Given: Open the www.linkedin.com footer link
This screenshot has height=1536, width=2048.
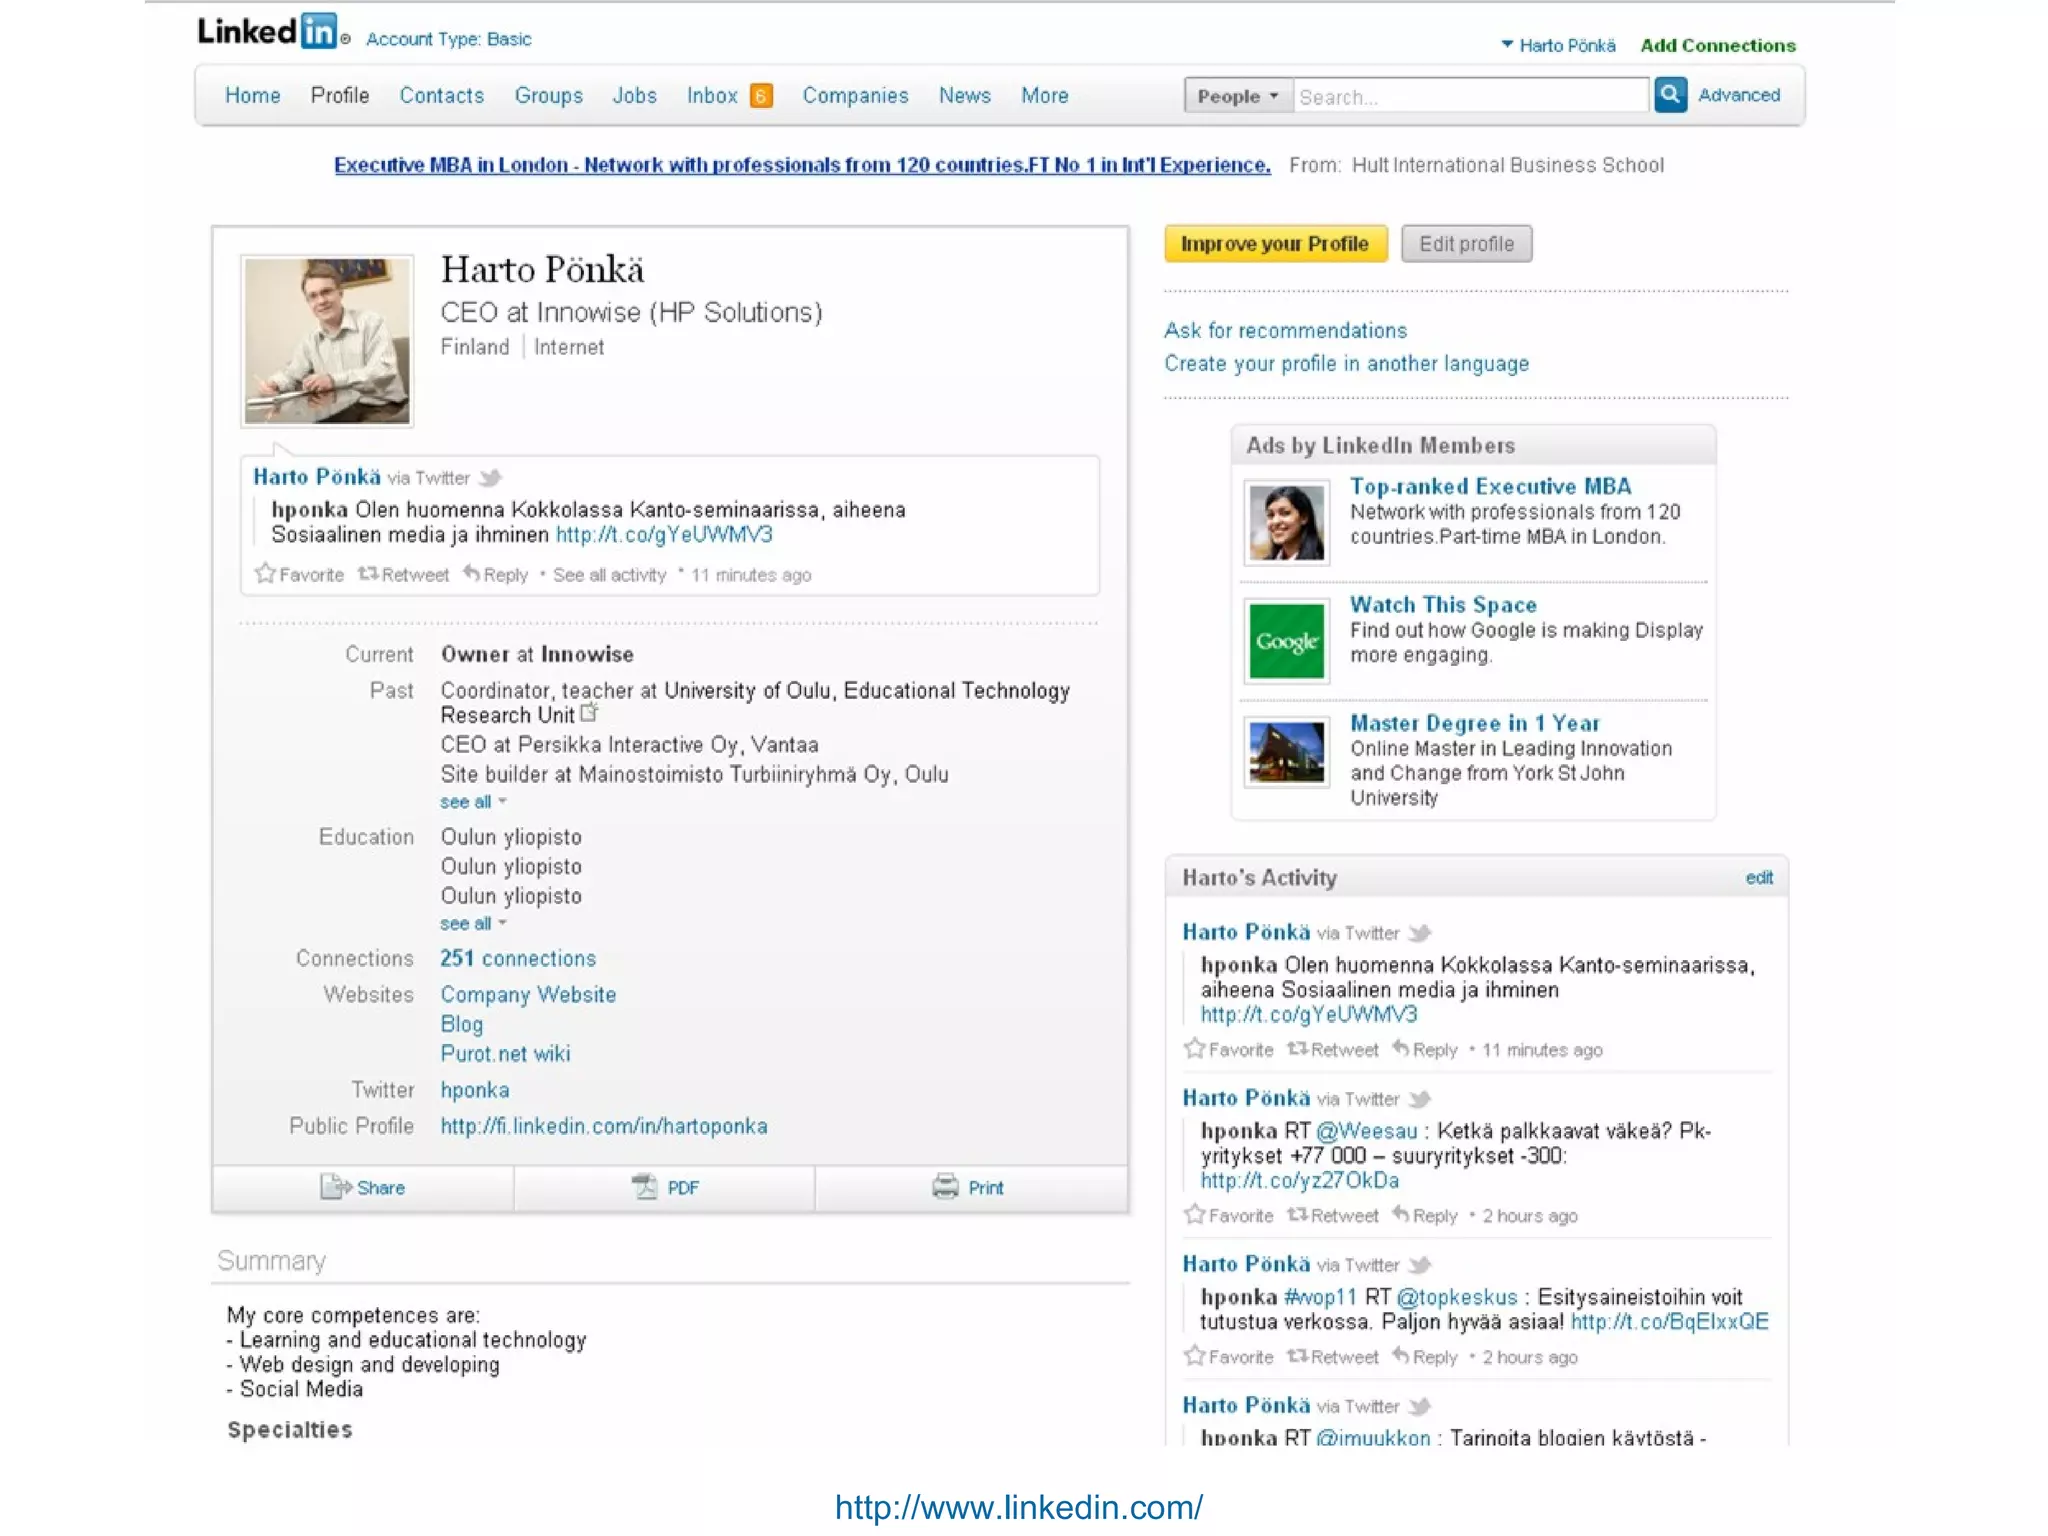Looking at the screenshot, I should [1019, 1507].
